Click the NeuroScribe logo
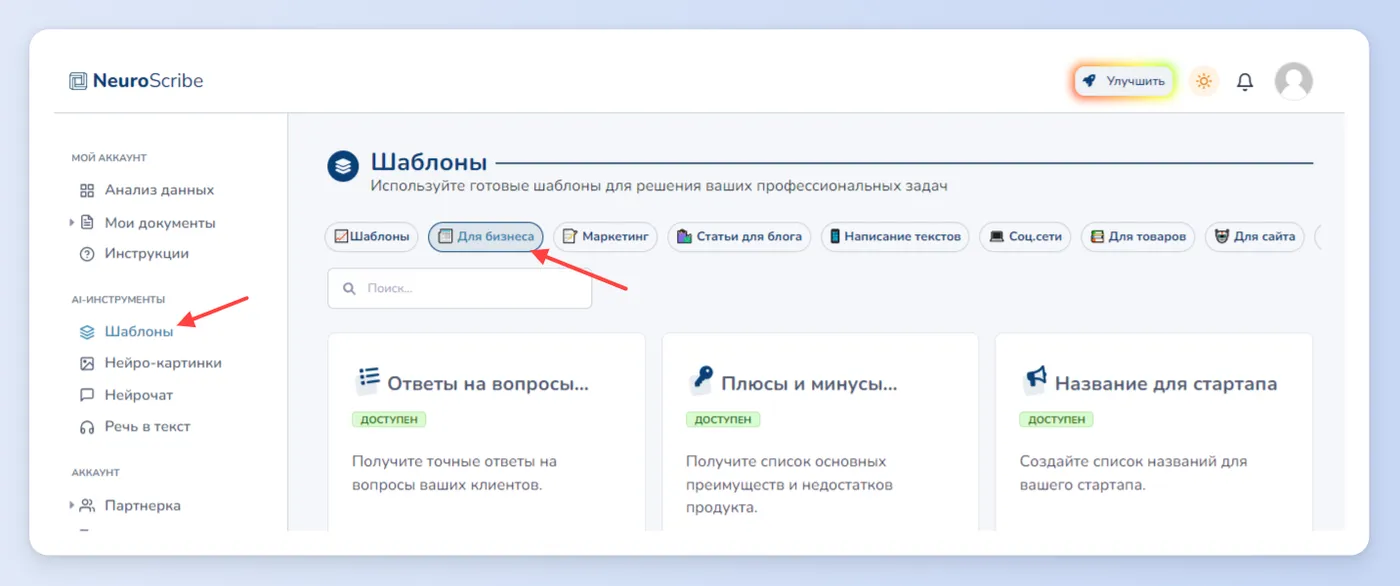1400x586 pixels. tap(136, 81)
